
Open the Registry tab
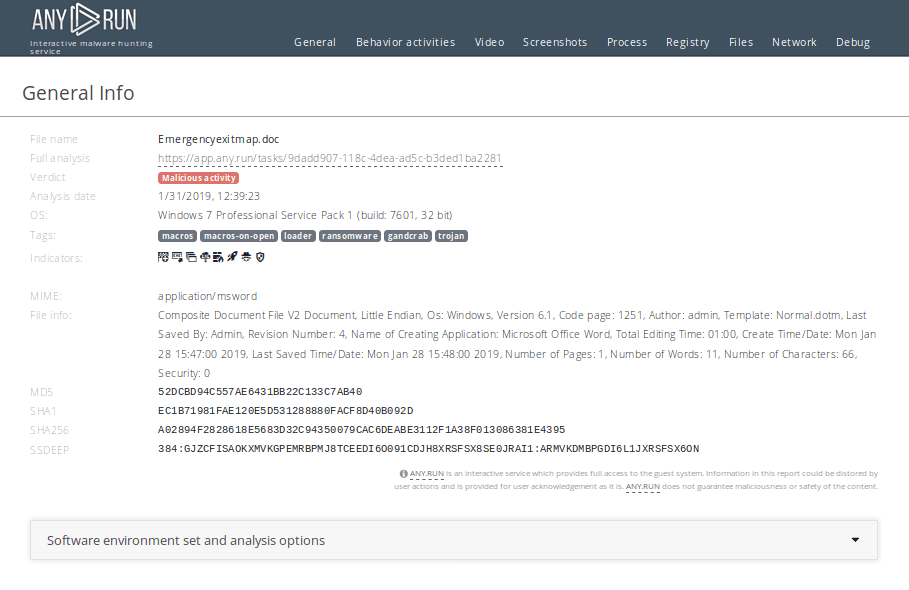click(688, 42)
